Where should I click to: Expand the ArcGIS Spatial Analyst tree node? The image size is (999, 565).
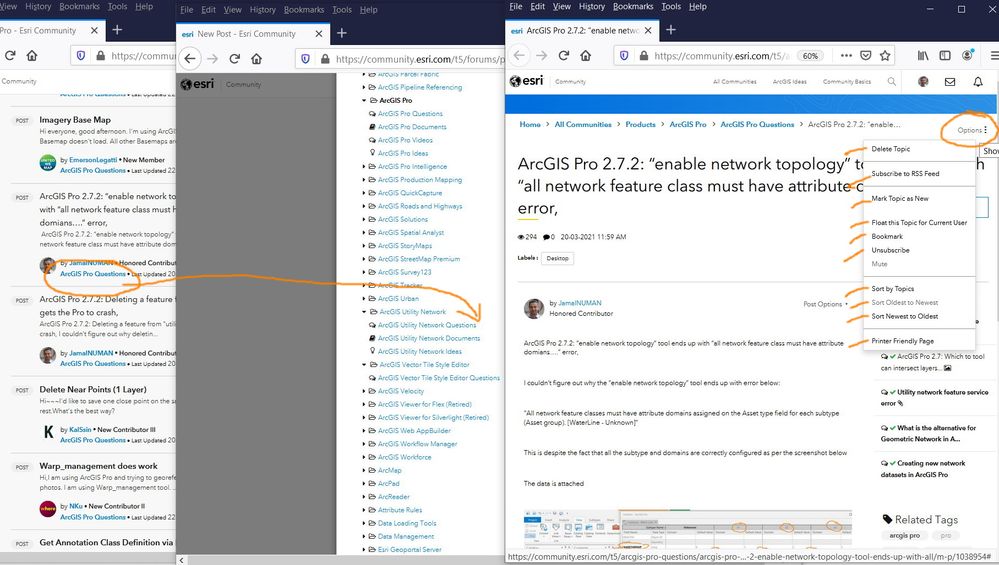(364, 232)
